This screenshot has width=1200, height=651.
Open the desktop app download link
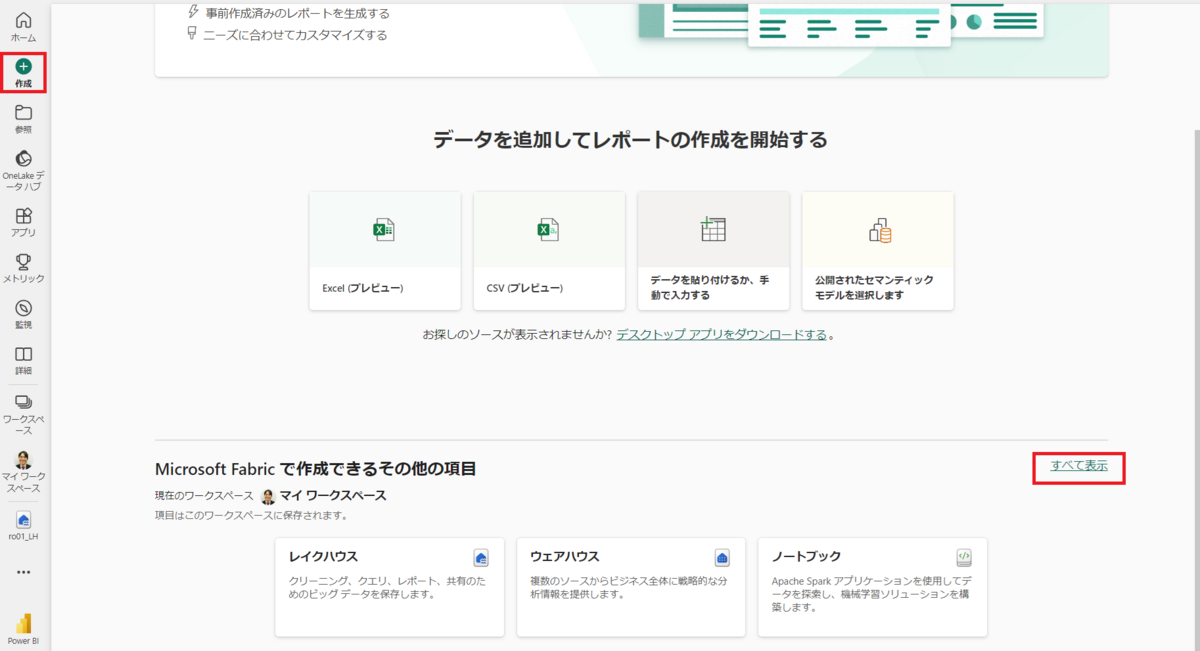pyautogui.click(x=722, y=335)
